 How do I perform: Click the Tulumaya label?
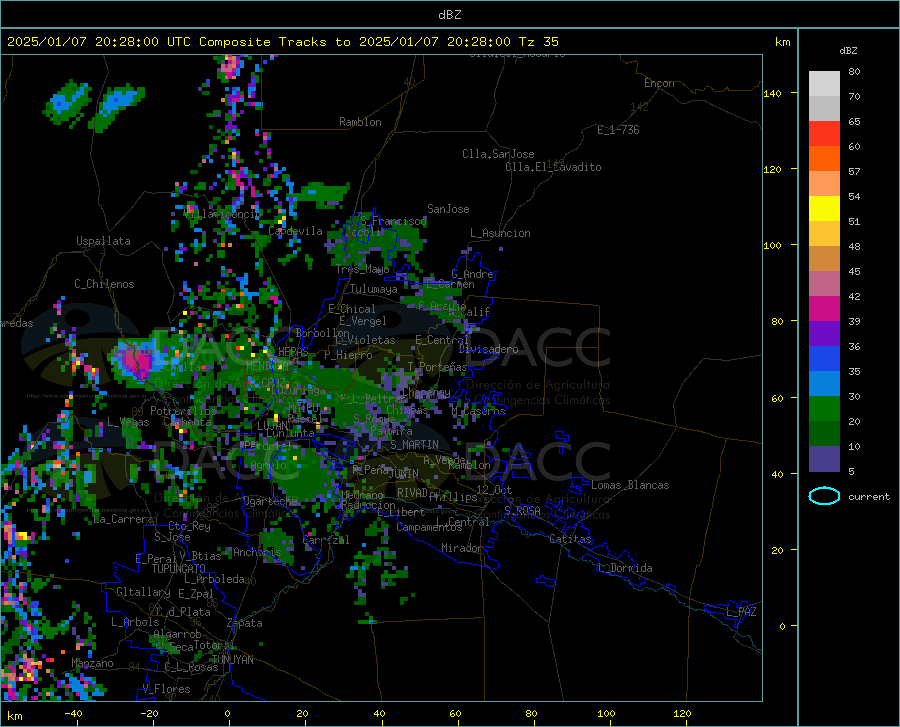373,289
